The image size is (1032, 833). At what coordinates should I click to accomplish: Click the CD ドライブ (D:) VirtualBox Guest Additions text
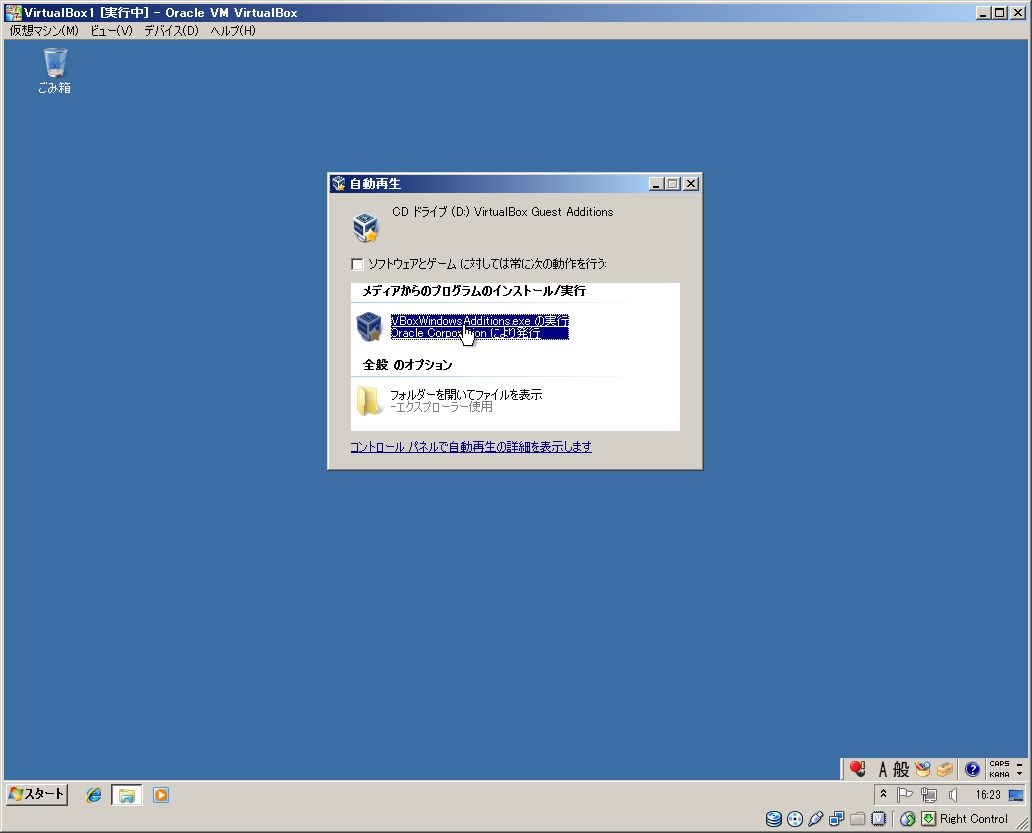(503, 212)
